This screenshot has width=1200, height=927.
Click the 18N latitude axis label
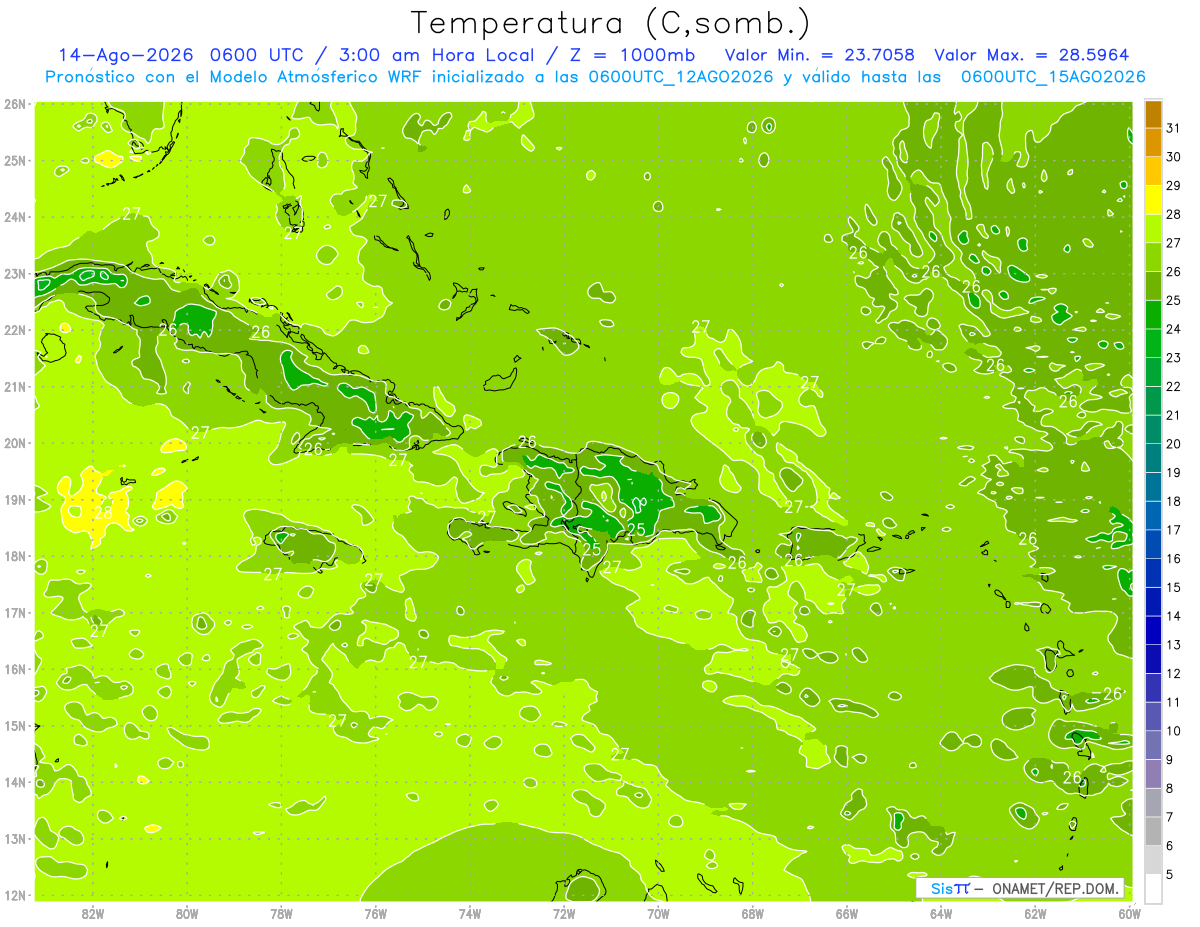coord(15,556)
